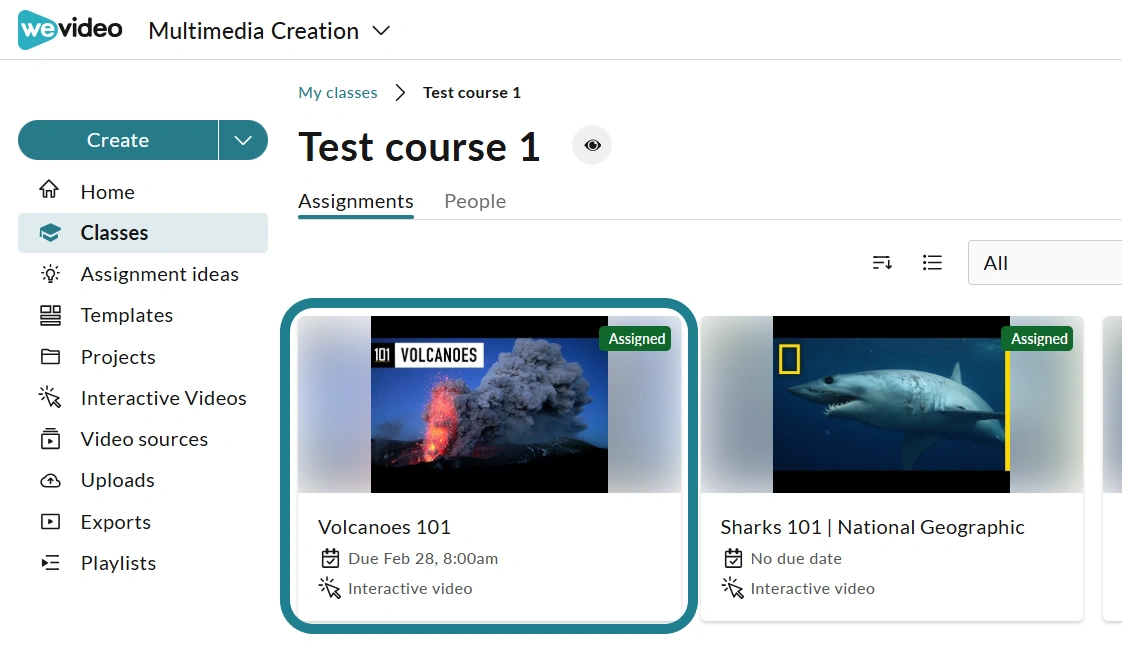Image resolution: width=1122 pixels, height=655 pixels.
Task: Click Volcanoes interactive video cursor icon
Action: pos(329,588)
